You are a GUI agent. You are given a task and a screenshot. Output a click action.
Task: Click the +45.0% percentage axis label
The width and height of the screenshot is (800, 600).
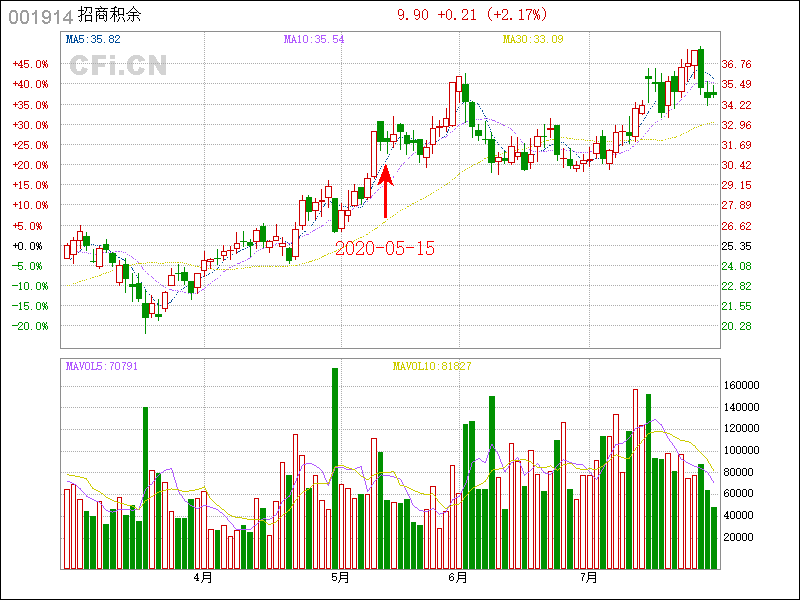[x=30, y=64]
